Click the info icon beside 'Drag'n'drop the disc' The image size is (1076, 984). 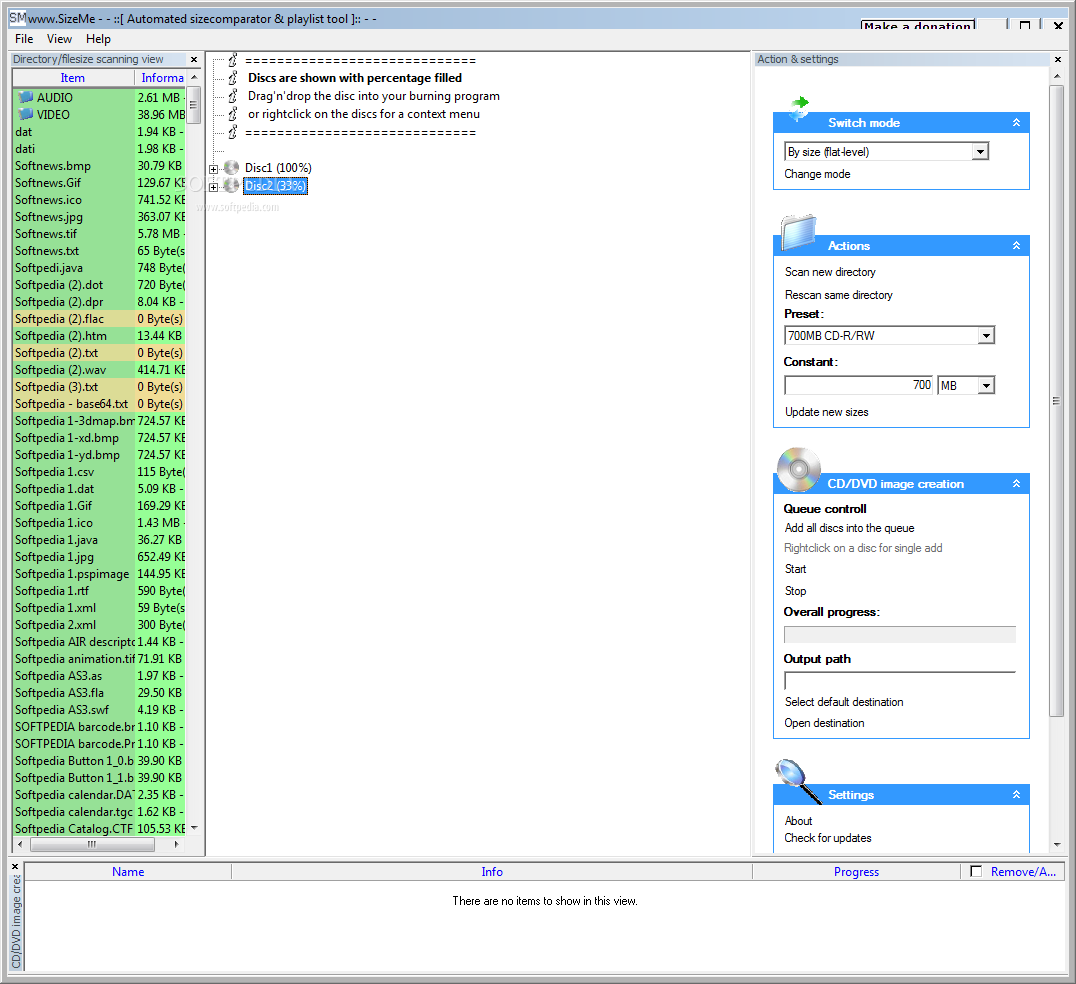click(233, 95)
